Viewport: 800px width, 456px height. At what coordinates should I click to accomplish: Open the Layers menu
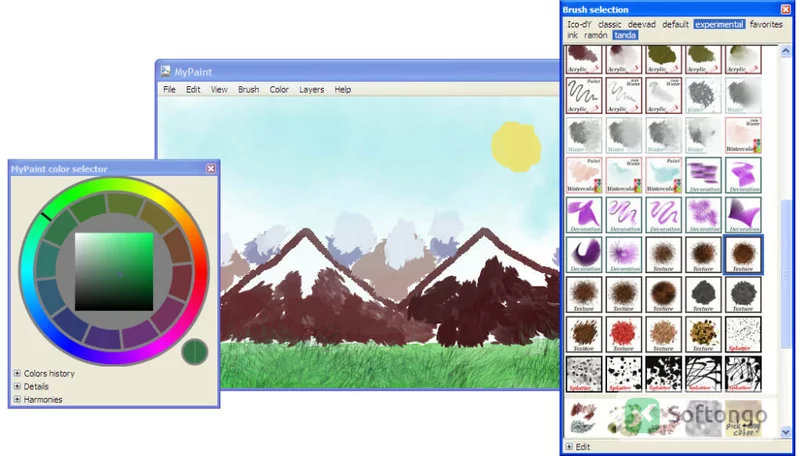tap(312, 89)
